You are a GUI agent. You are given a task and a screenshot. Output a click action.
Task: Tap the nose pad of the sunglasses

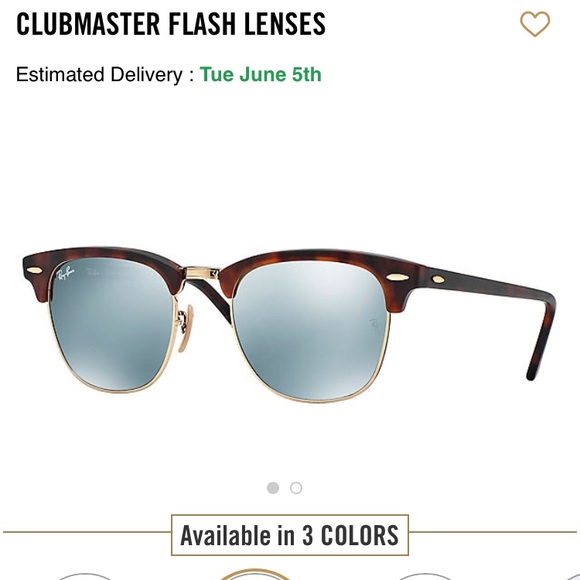point(185,328)
